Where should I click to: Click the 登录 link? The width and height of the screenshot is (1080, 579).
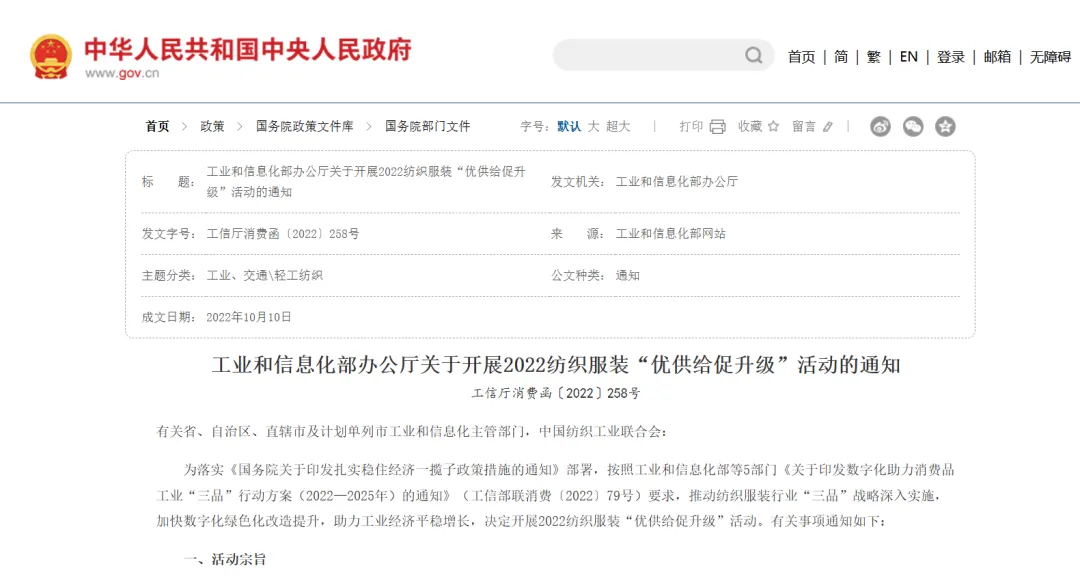tap(950, 57)
